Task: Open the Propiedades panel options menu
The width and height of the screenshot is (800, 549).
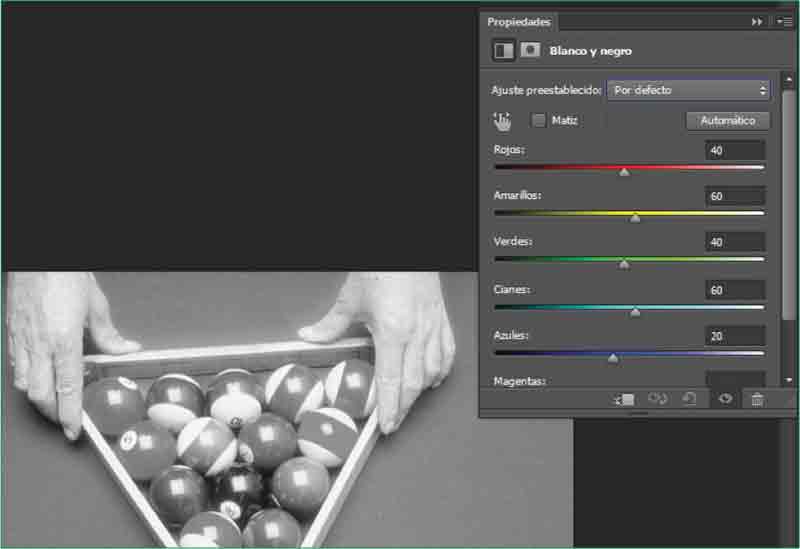Action: (x=784, y=21)
